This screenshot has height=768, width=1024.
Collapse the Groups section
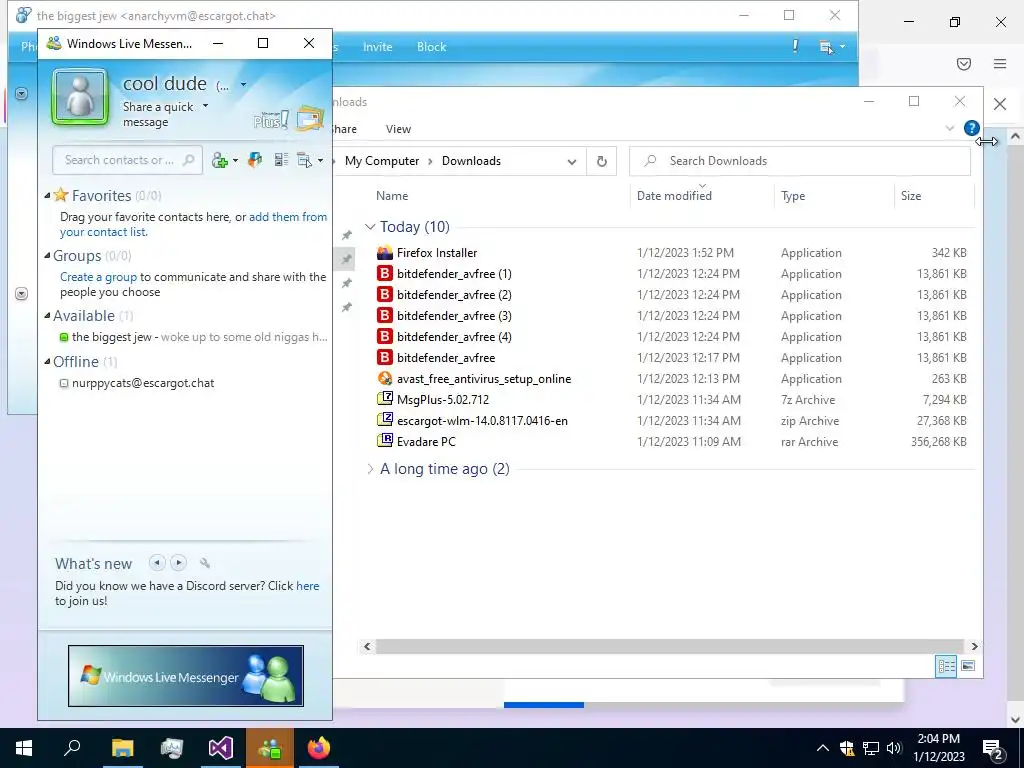(x=47, y=255)
